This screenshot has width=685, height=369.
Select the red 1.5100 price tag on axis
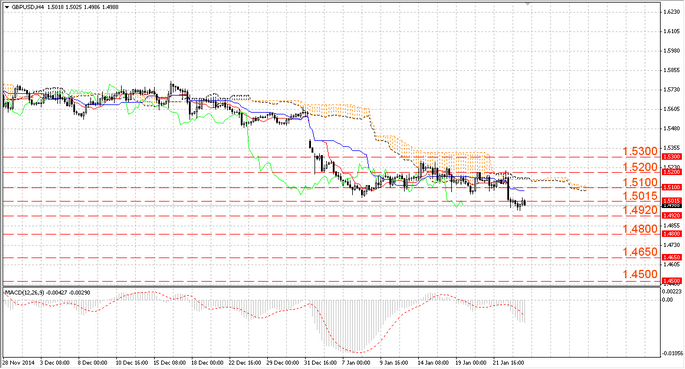point(672,187)
